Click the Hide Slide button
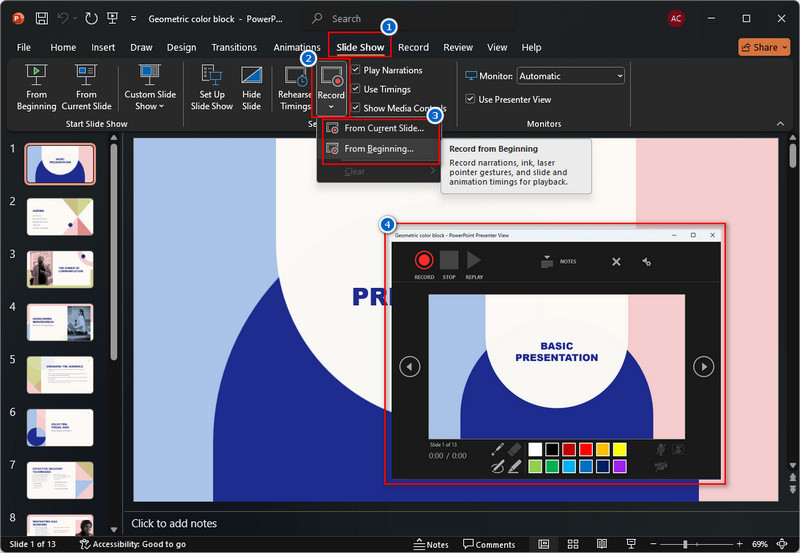This screenshot has height=553, width=800. click(251, 87)
